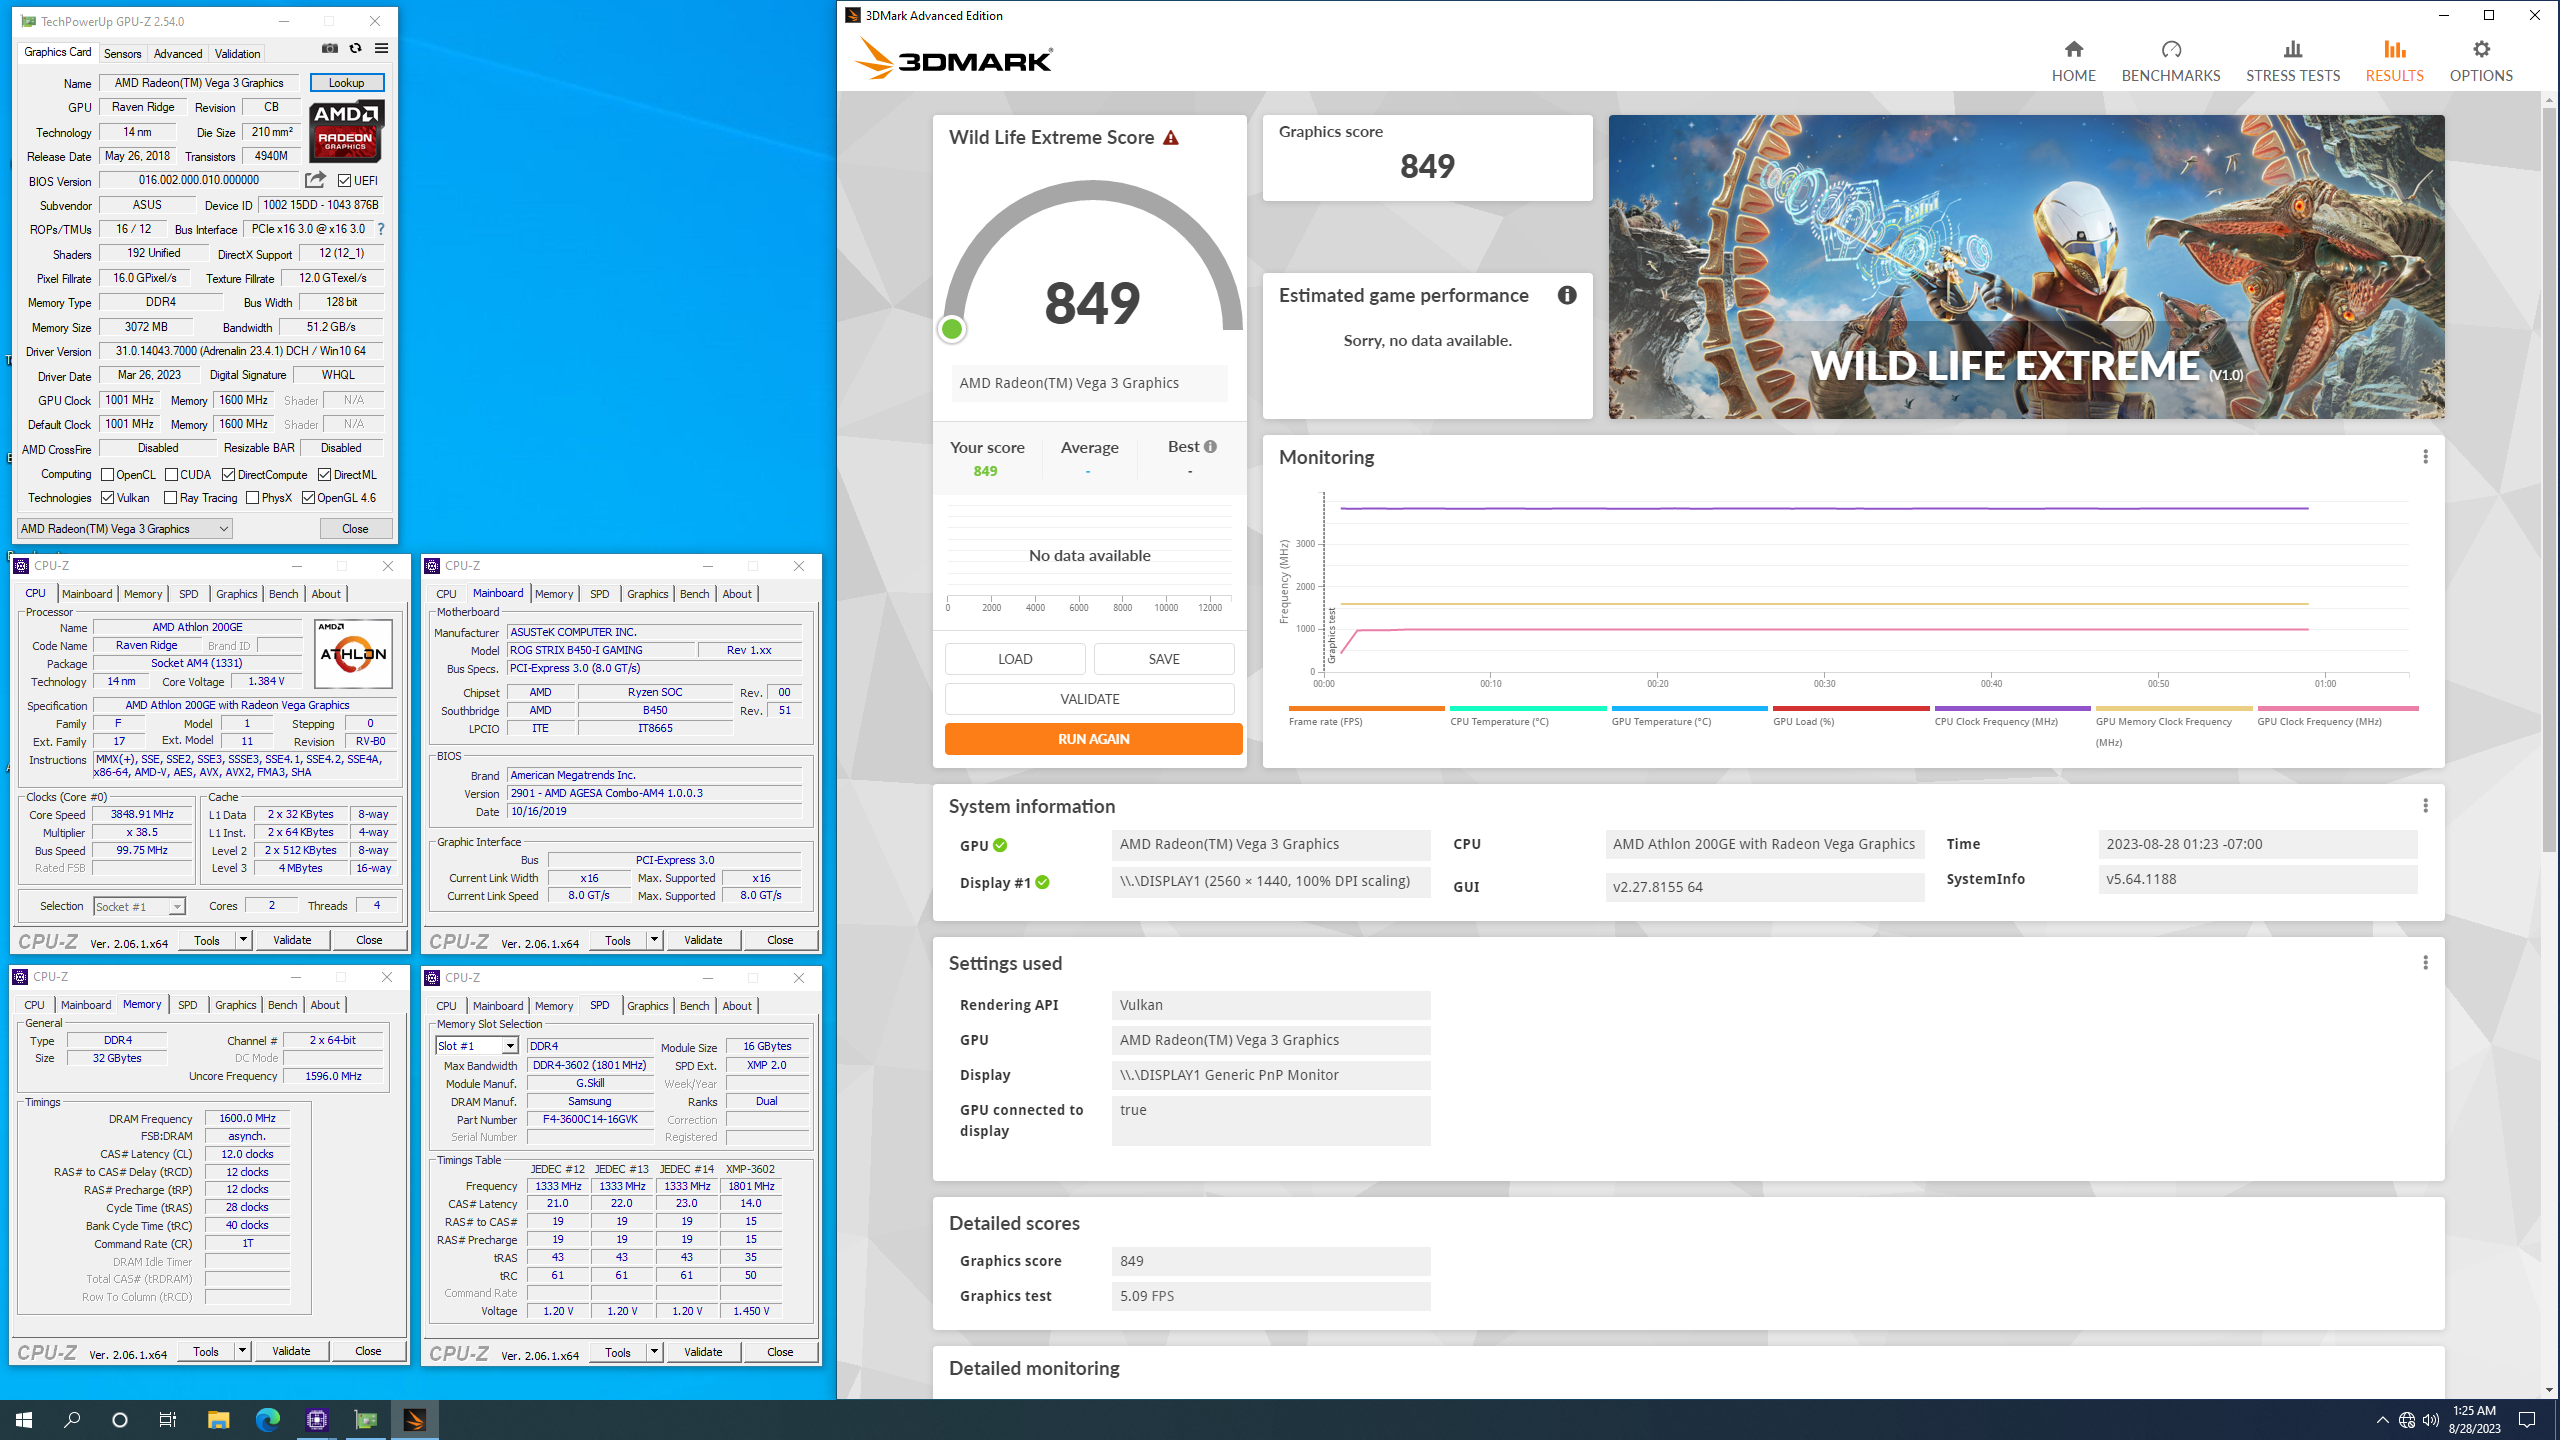Open the Slot #1 memory slot dropdown

477,1046
